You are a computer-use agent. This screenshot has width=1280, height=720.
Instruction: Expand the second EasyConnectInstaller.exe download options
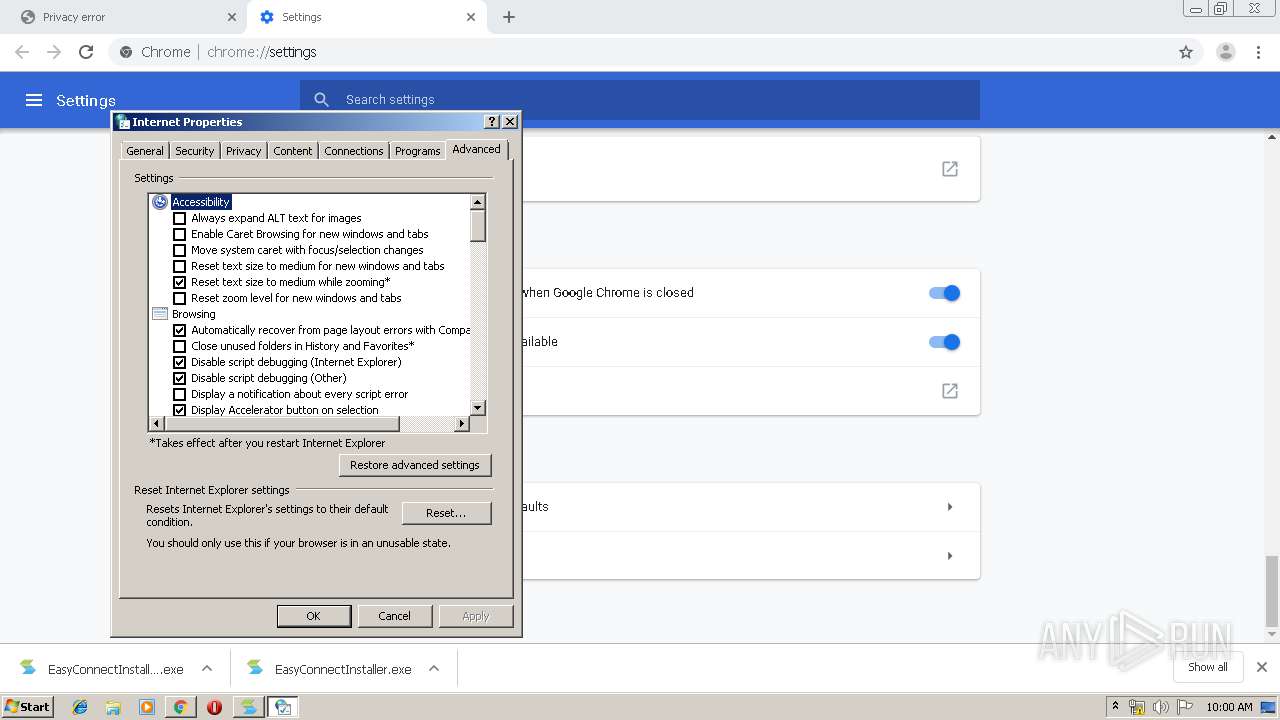[434, 668]
